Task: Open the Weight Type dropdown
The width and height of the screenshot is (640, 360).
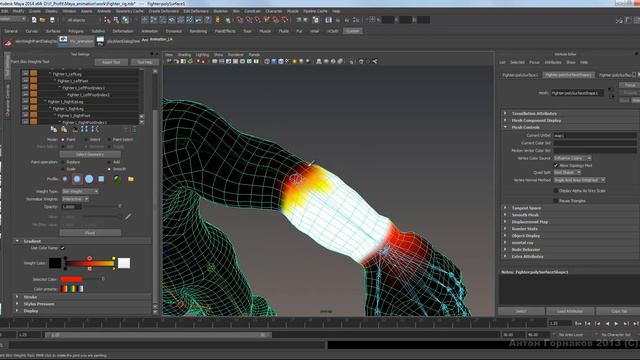Action: pos(80,191)
